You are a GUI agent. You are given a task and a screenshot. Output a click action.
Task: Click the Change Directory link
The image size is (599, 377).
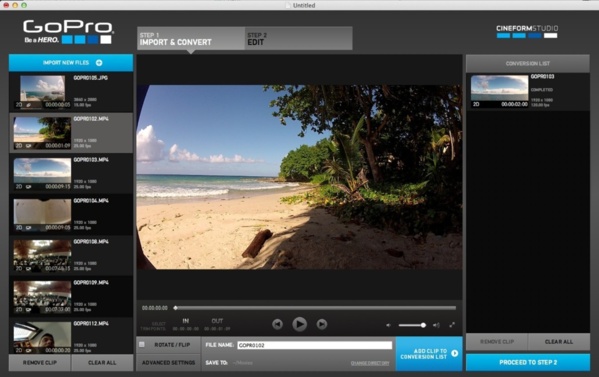click(x=370, y=363)
